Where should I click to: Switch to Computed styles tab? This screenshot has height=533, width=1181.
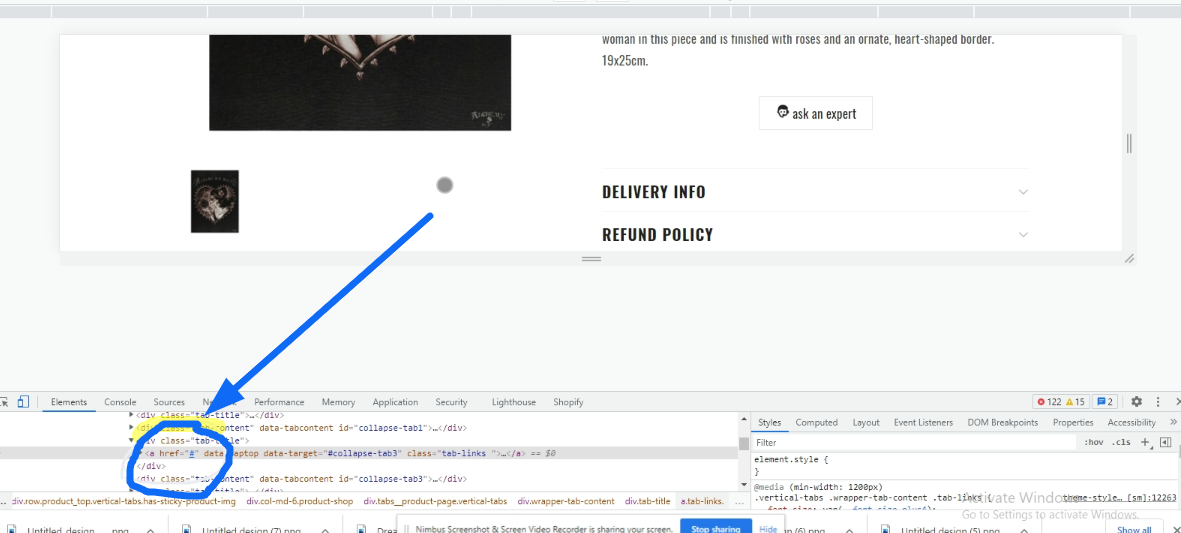[816, 422]
